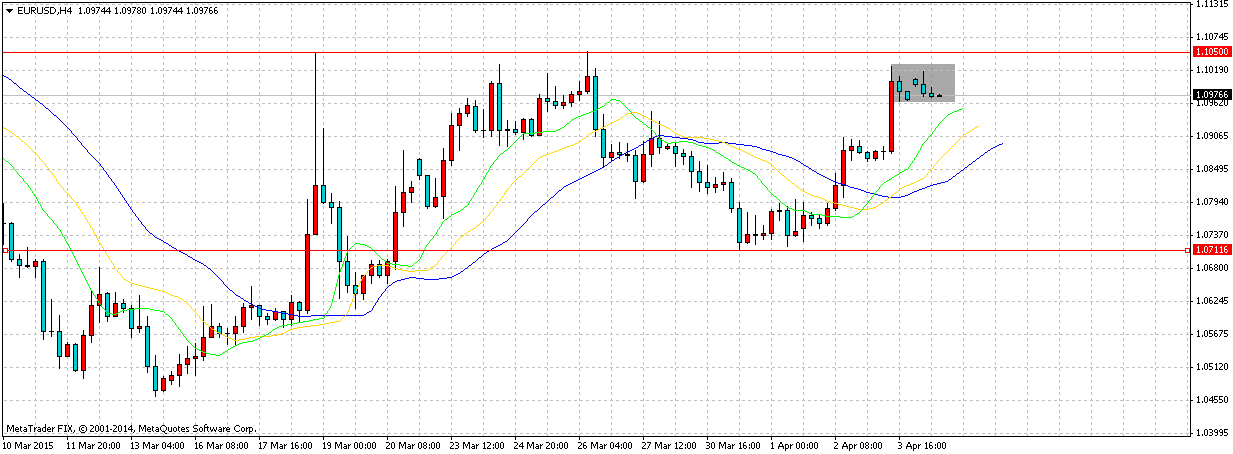Select the red 1.10500 price label
The height and width of the screenshot is (454, 1233).
point(1211,51)
